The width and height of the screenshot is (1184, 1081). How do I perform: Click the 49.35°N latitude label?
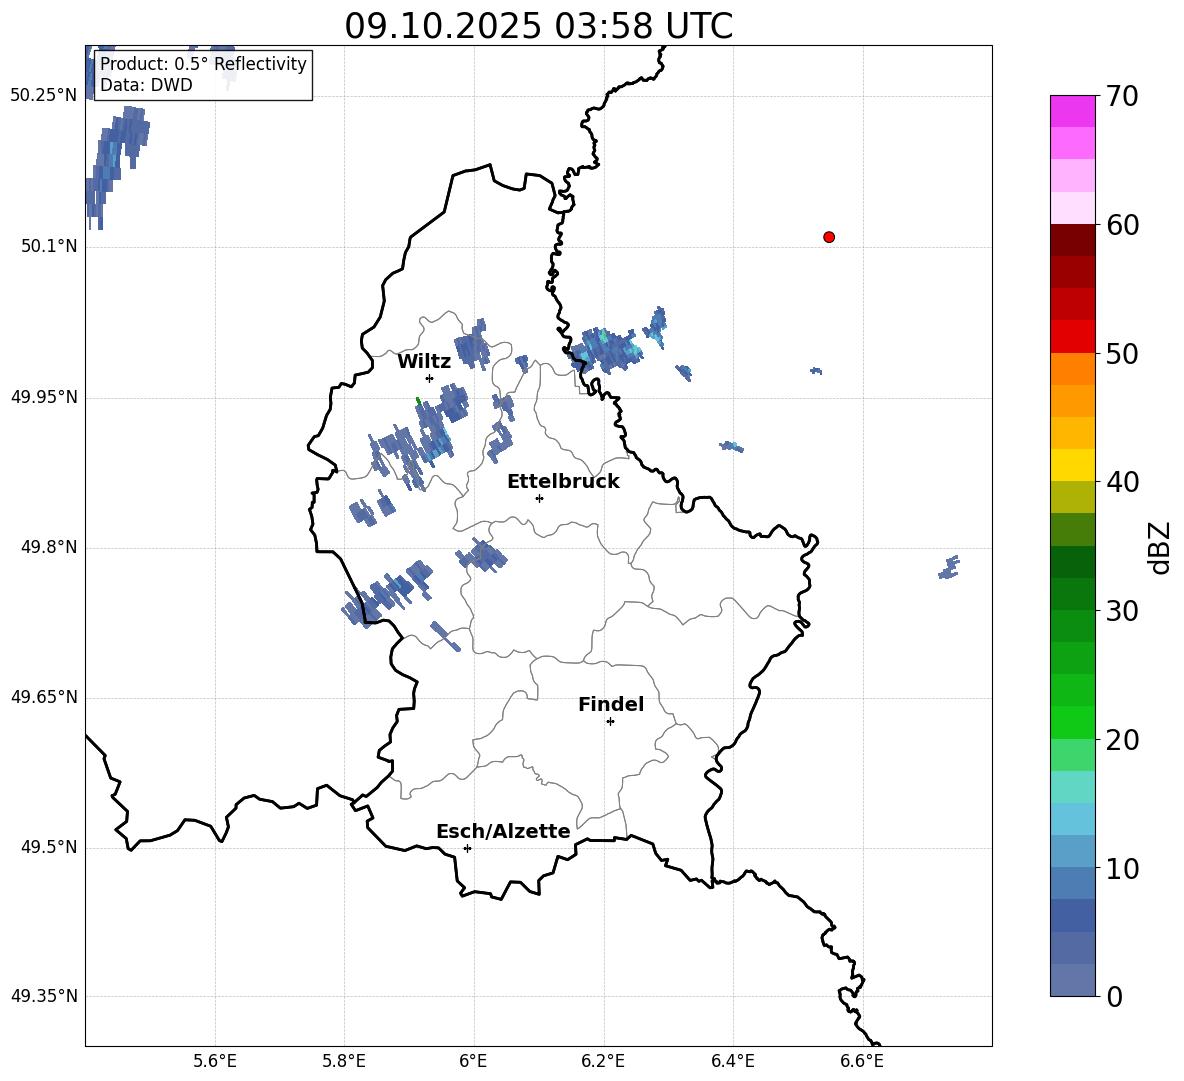(44, 996)
